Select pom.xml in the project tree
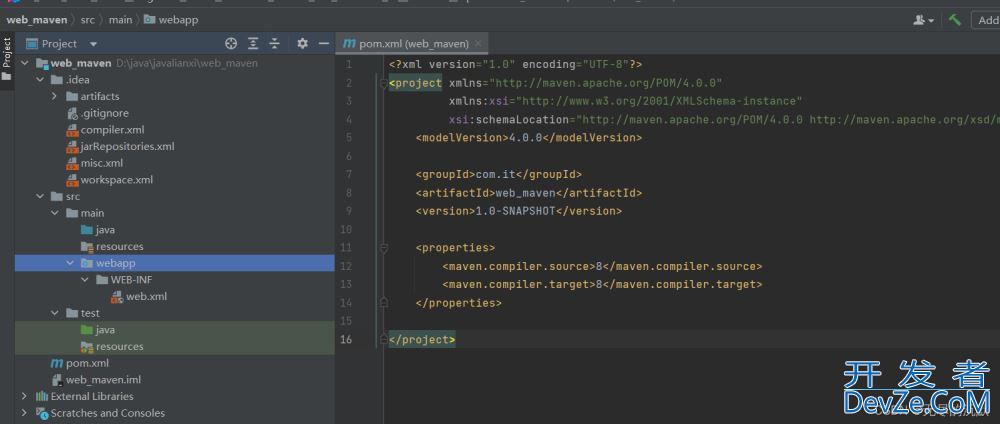The width and height of the screenshot is (1000, 424). coord(80,363)
